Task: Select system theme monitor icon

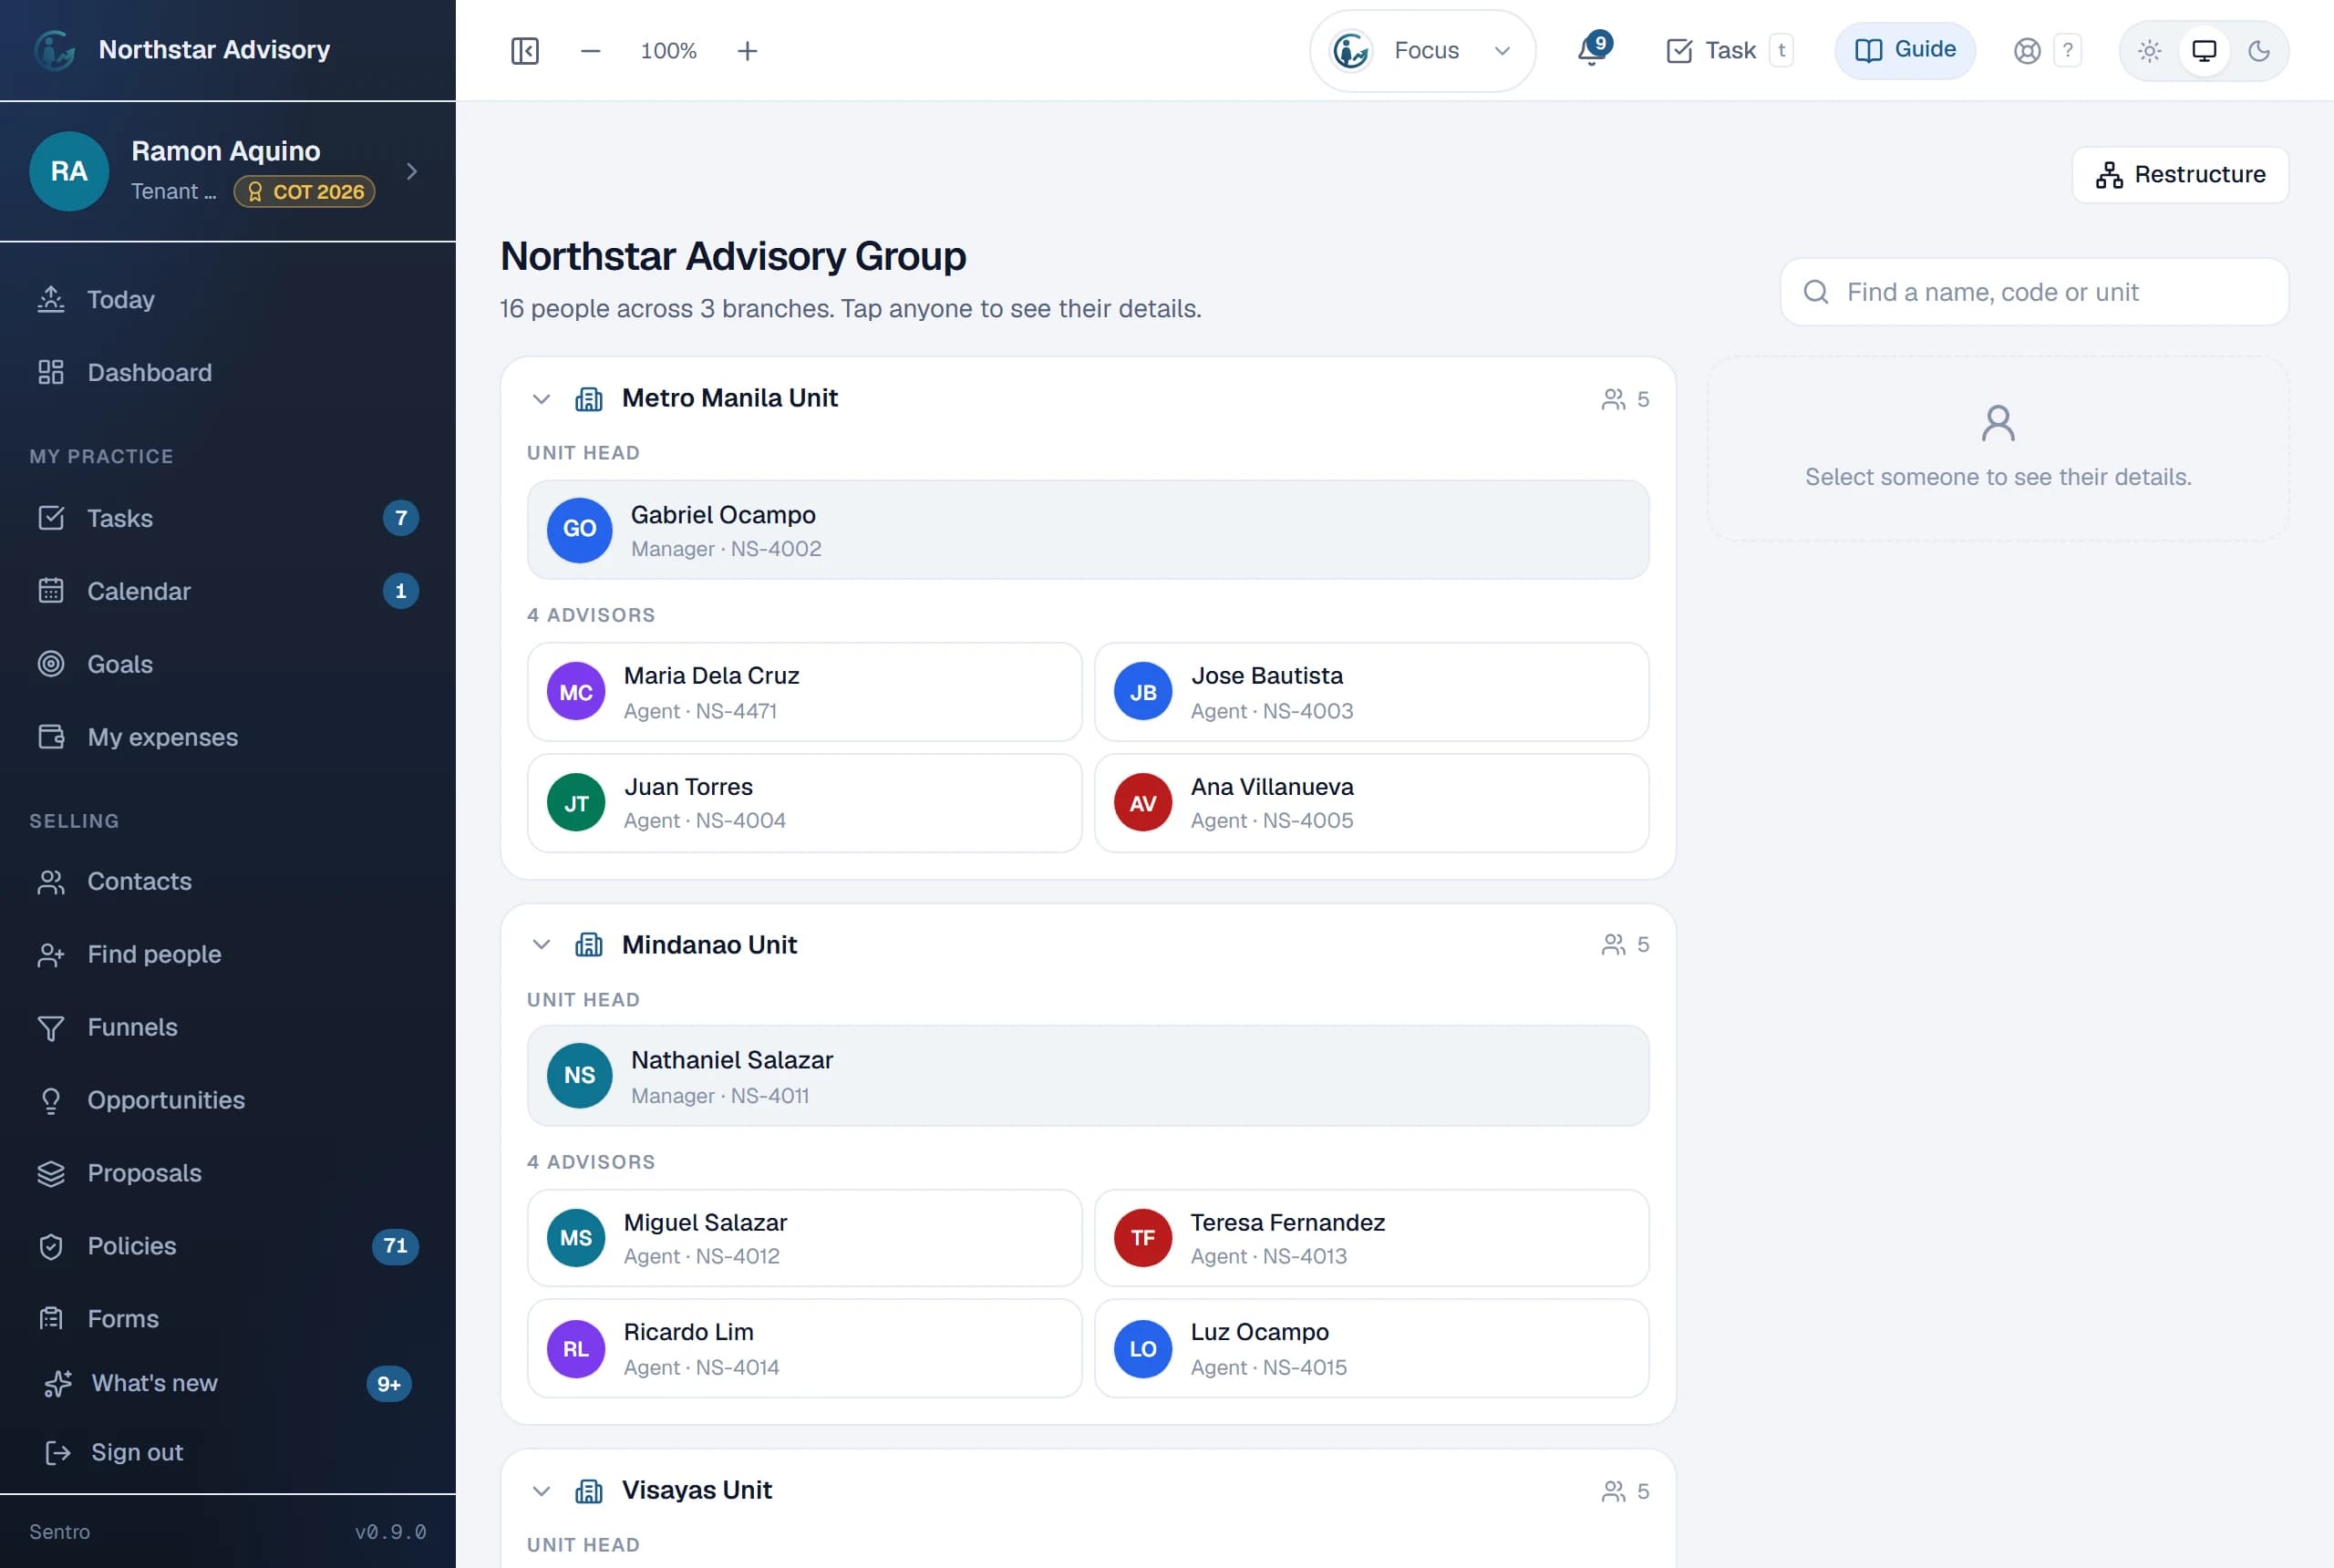Action: tap(2204, 51)
